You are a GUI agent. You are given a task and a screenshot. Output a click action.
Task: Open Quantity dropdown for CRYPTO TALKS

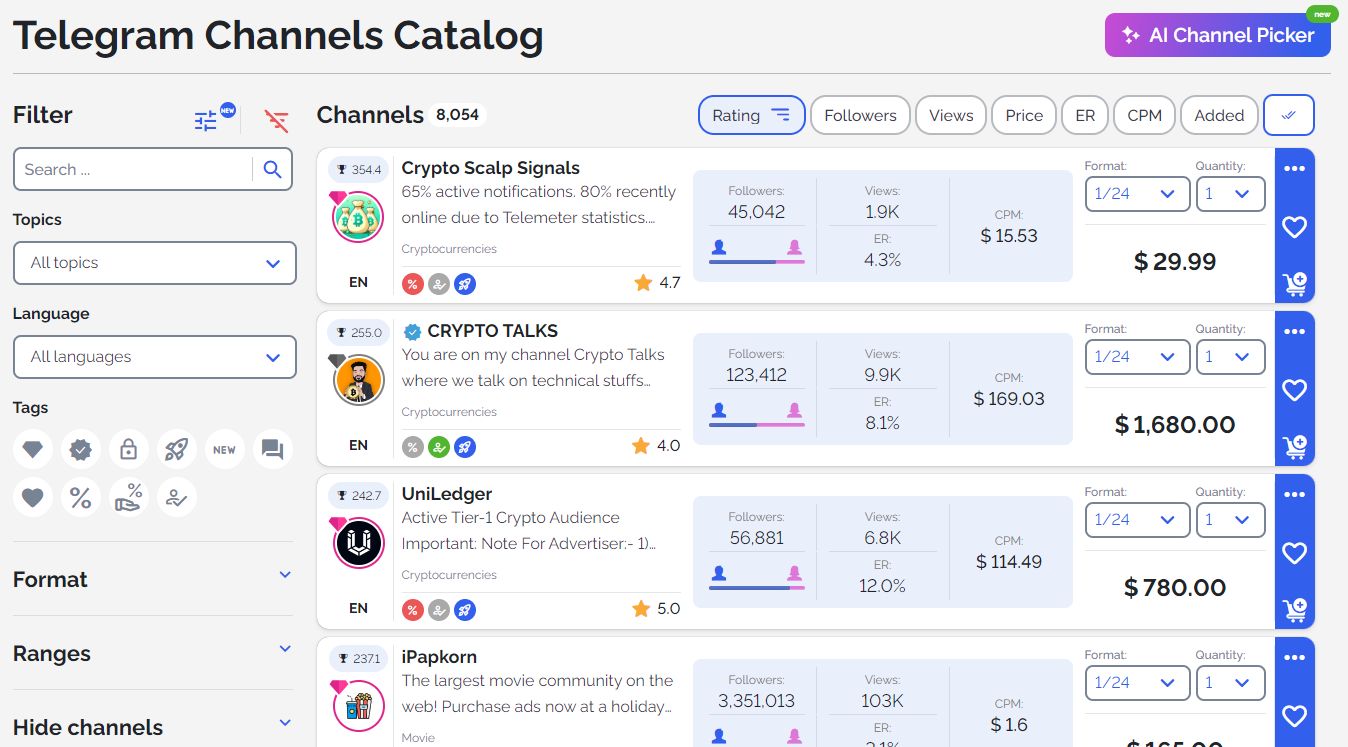pos(1230,357)
